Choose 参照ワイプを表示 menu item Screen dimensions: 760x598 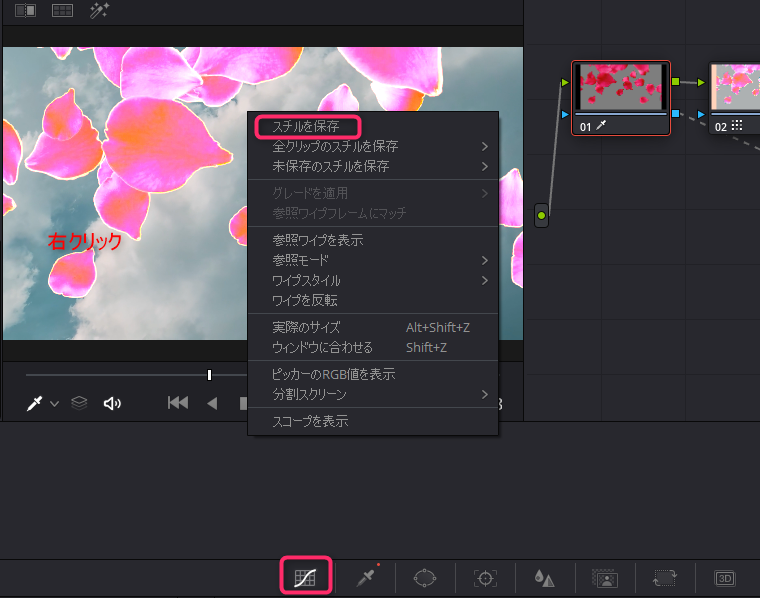click(x=373, y=240)
